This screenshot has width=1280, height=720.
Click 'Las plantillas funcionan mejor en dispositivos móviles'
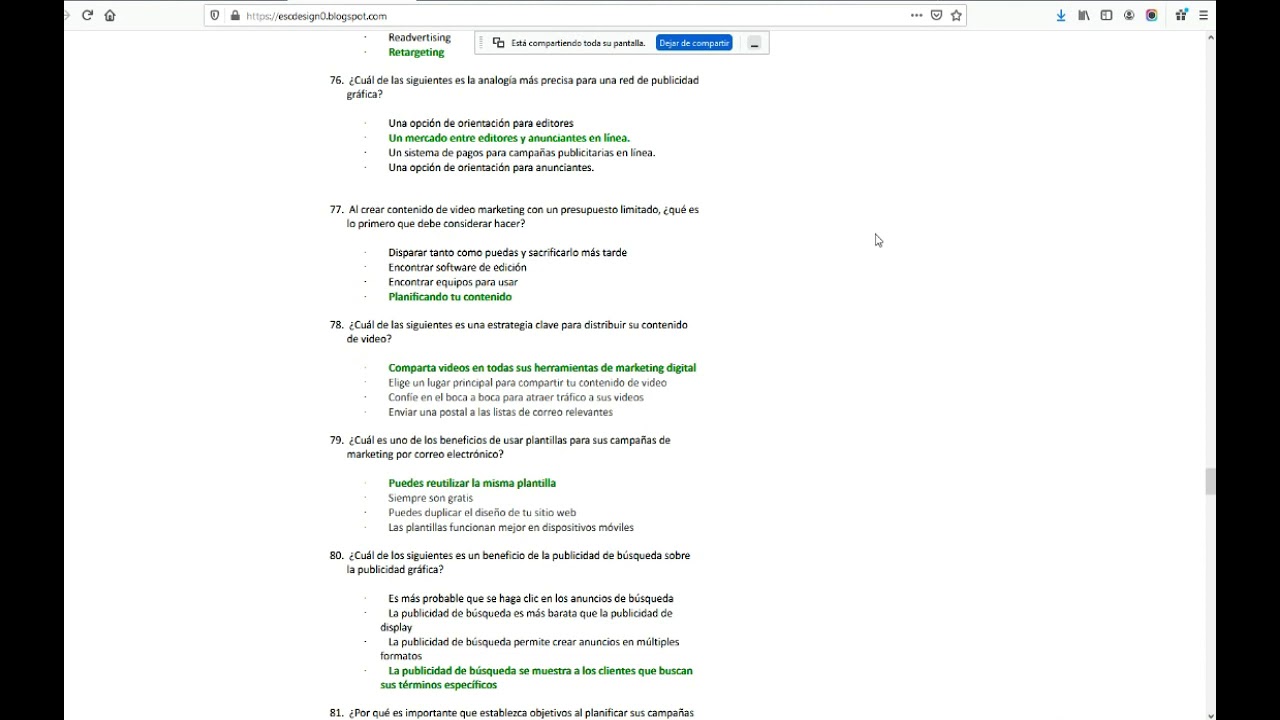510,527
